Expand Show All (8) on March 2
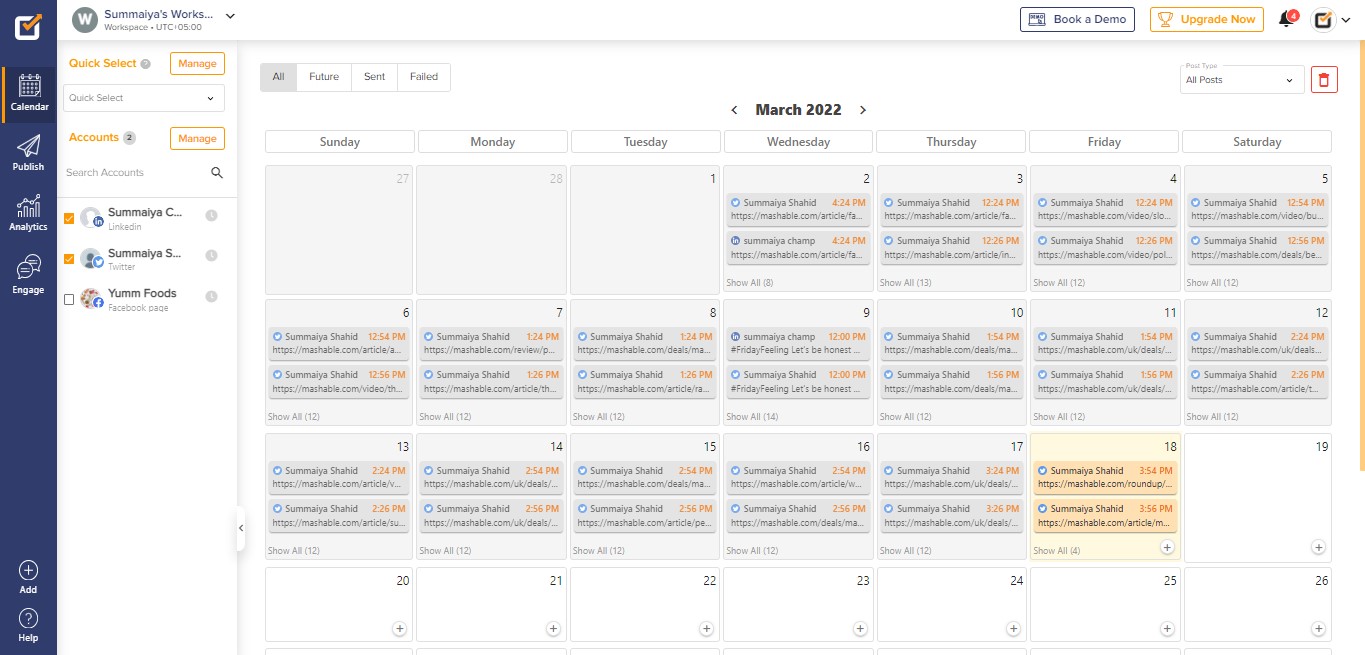The image size is (1365, 655). point(749,283)
